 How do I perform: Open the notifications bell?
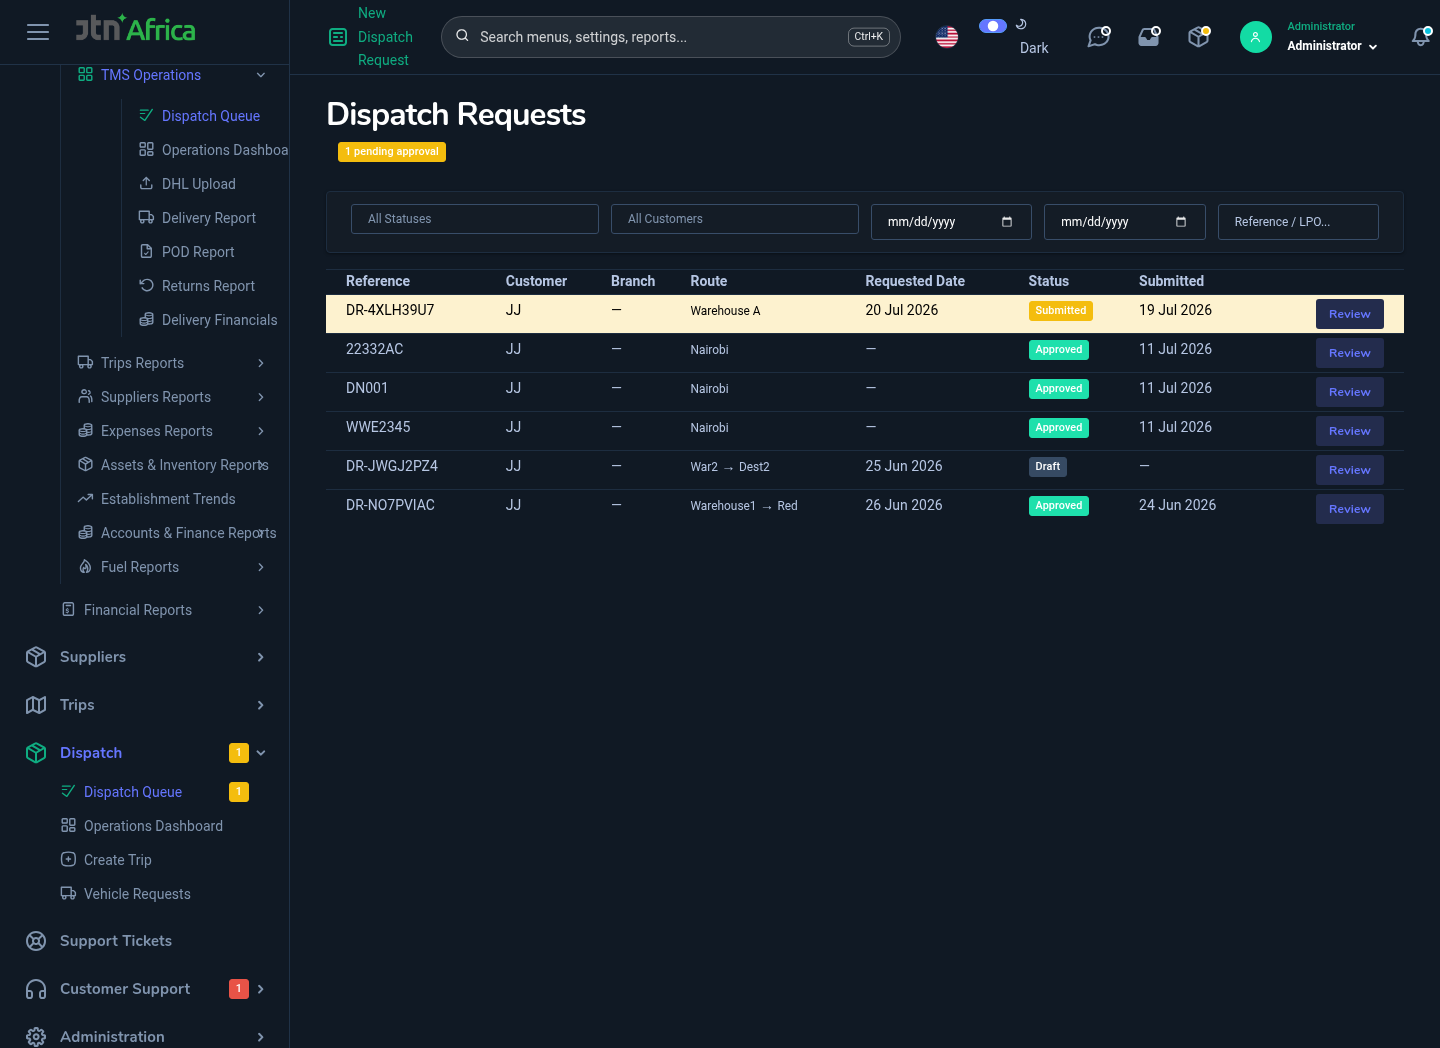(x=1420, y=37)
